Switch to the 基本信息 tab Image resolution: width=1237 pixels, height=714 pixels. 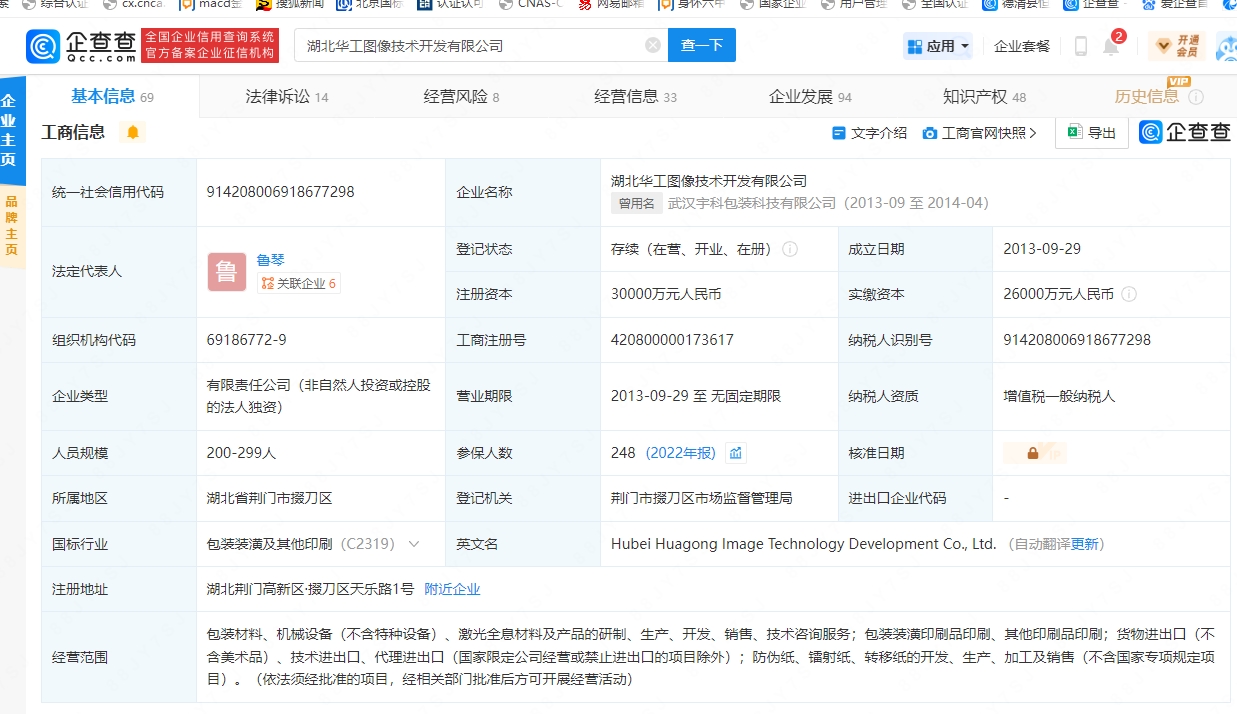pos(112,96)
